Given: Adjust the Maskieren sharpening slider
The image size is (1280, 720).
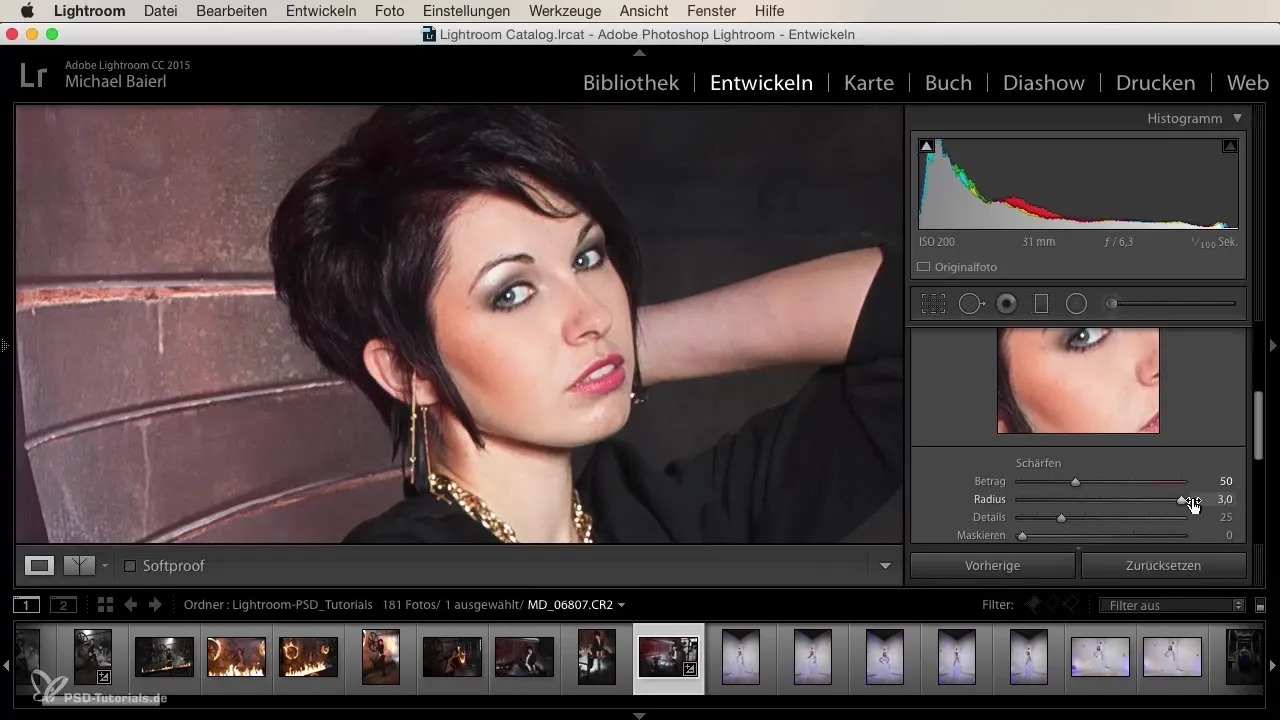Looking at the screenshot, I should pyautogui.click(x=1022, y=536).
